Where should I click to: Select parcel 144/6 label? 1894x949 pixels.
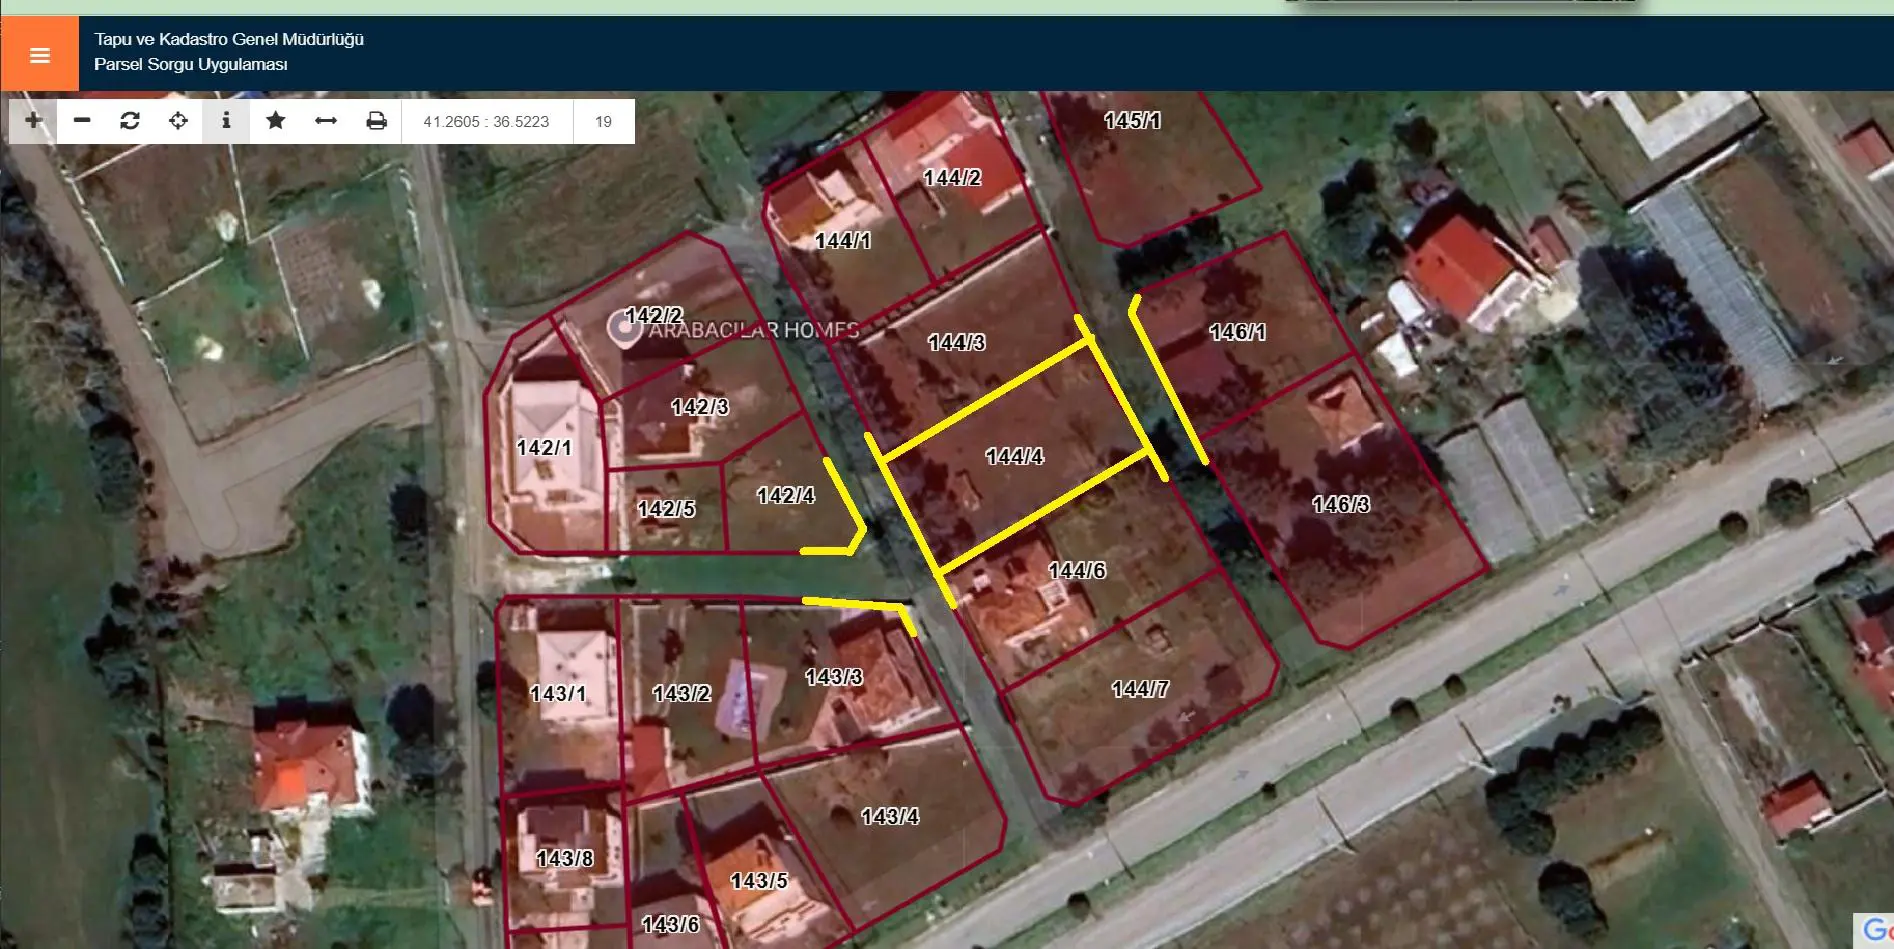(x=1077, y=571)
